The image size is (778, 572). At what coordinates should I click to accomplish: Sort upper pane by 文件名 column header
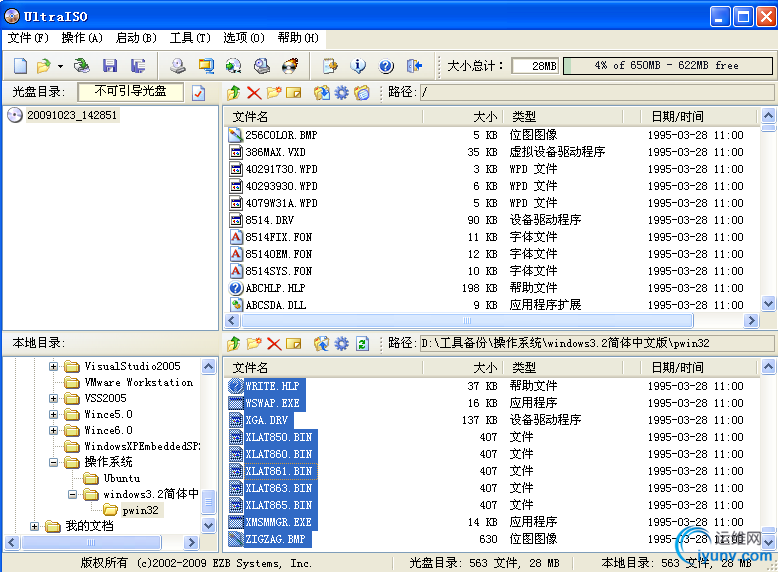click(323, 117)
